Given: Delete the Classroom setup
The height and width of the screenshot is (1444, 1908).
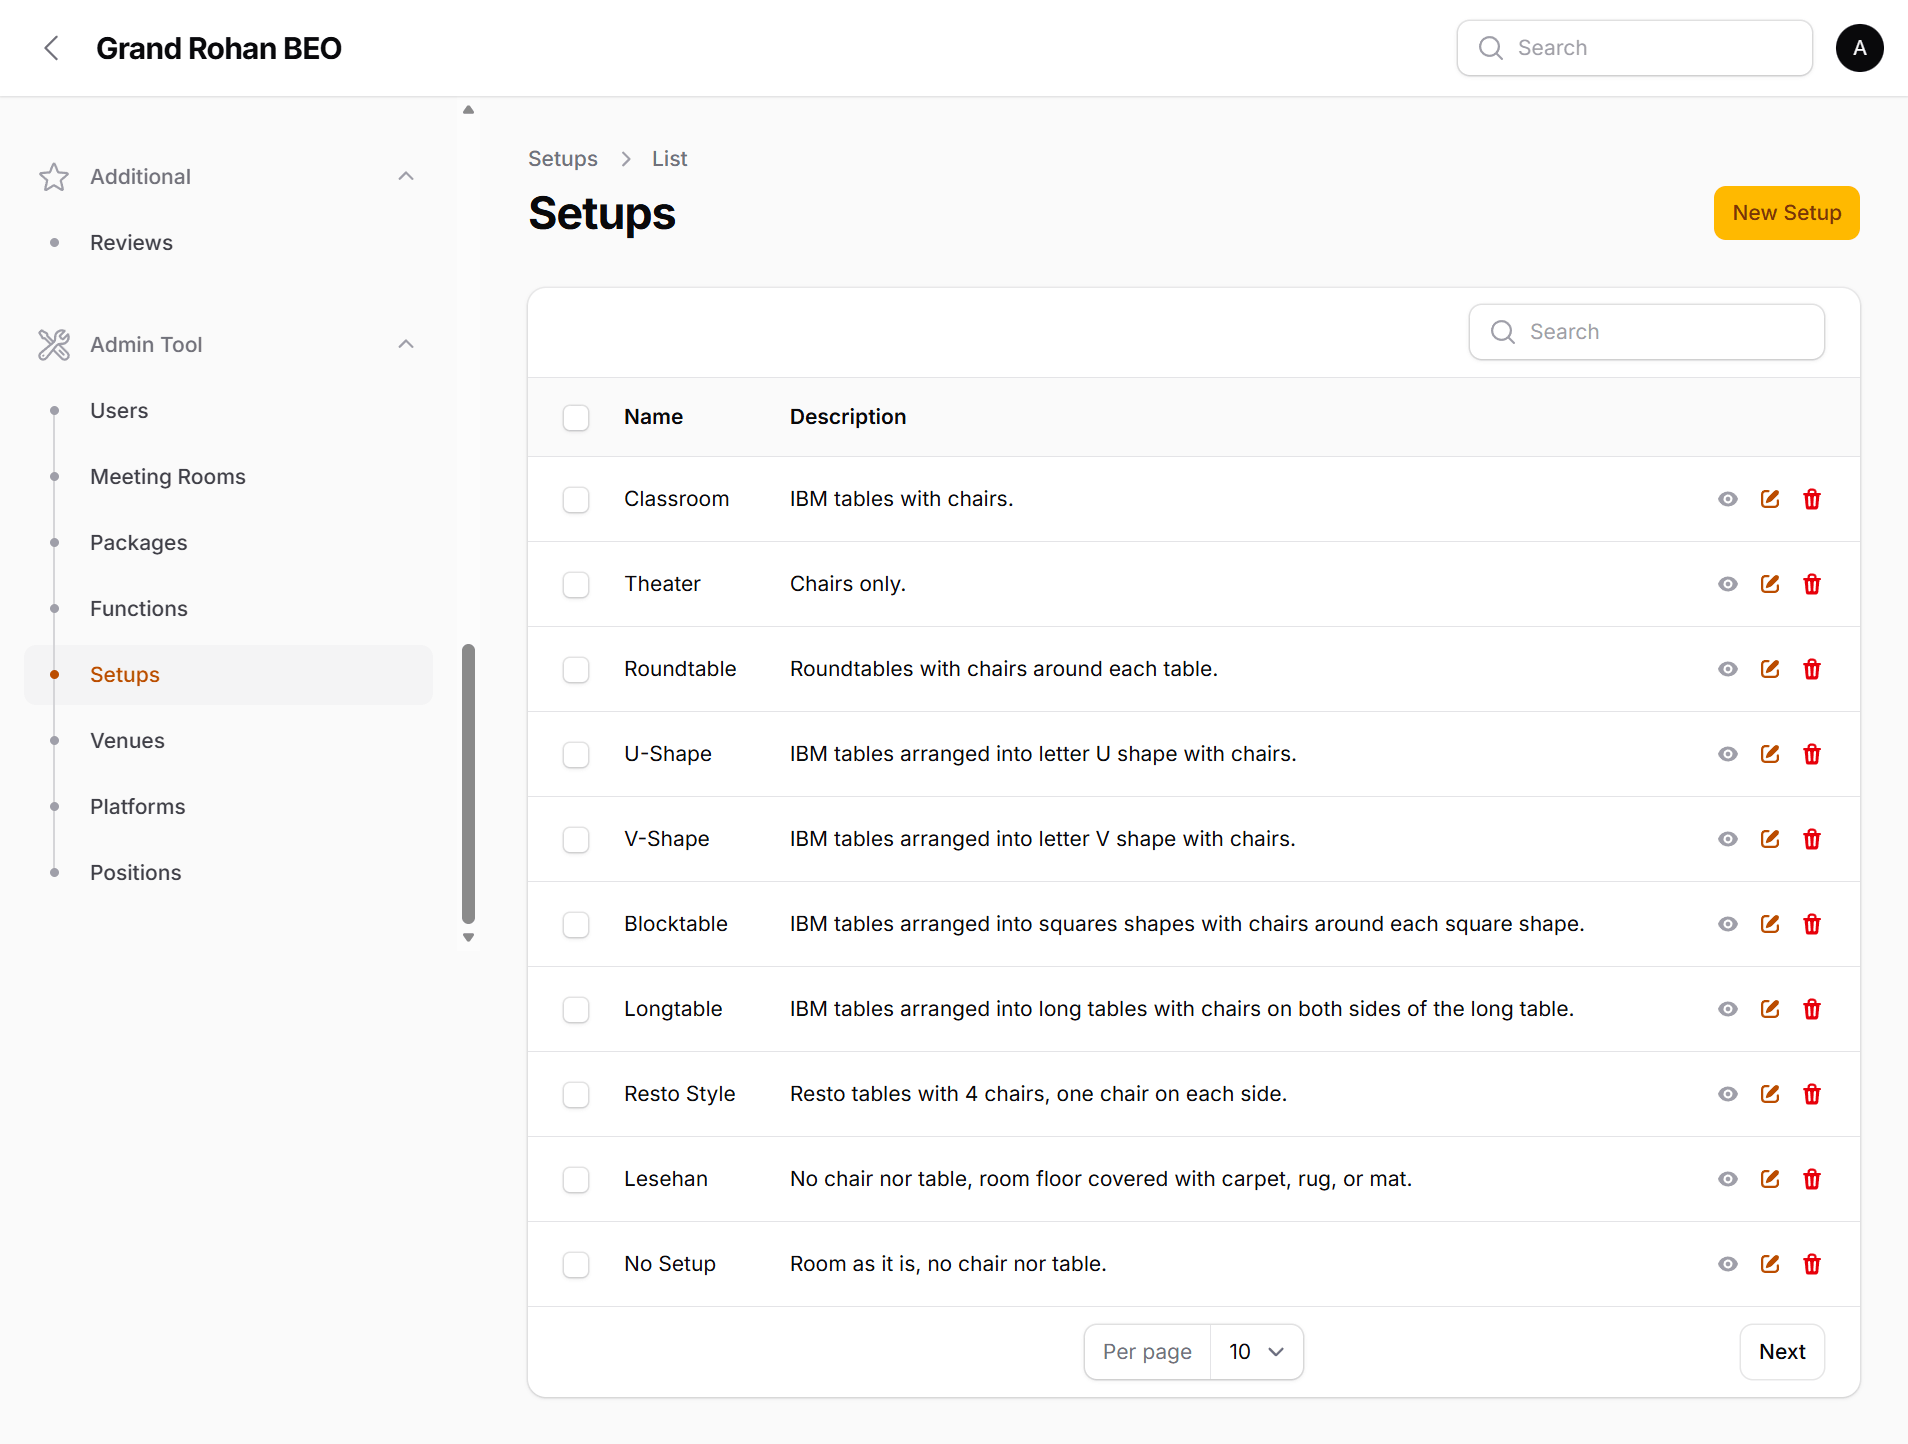Looking at the screenshot, I should (x=1812, y=499).
